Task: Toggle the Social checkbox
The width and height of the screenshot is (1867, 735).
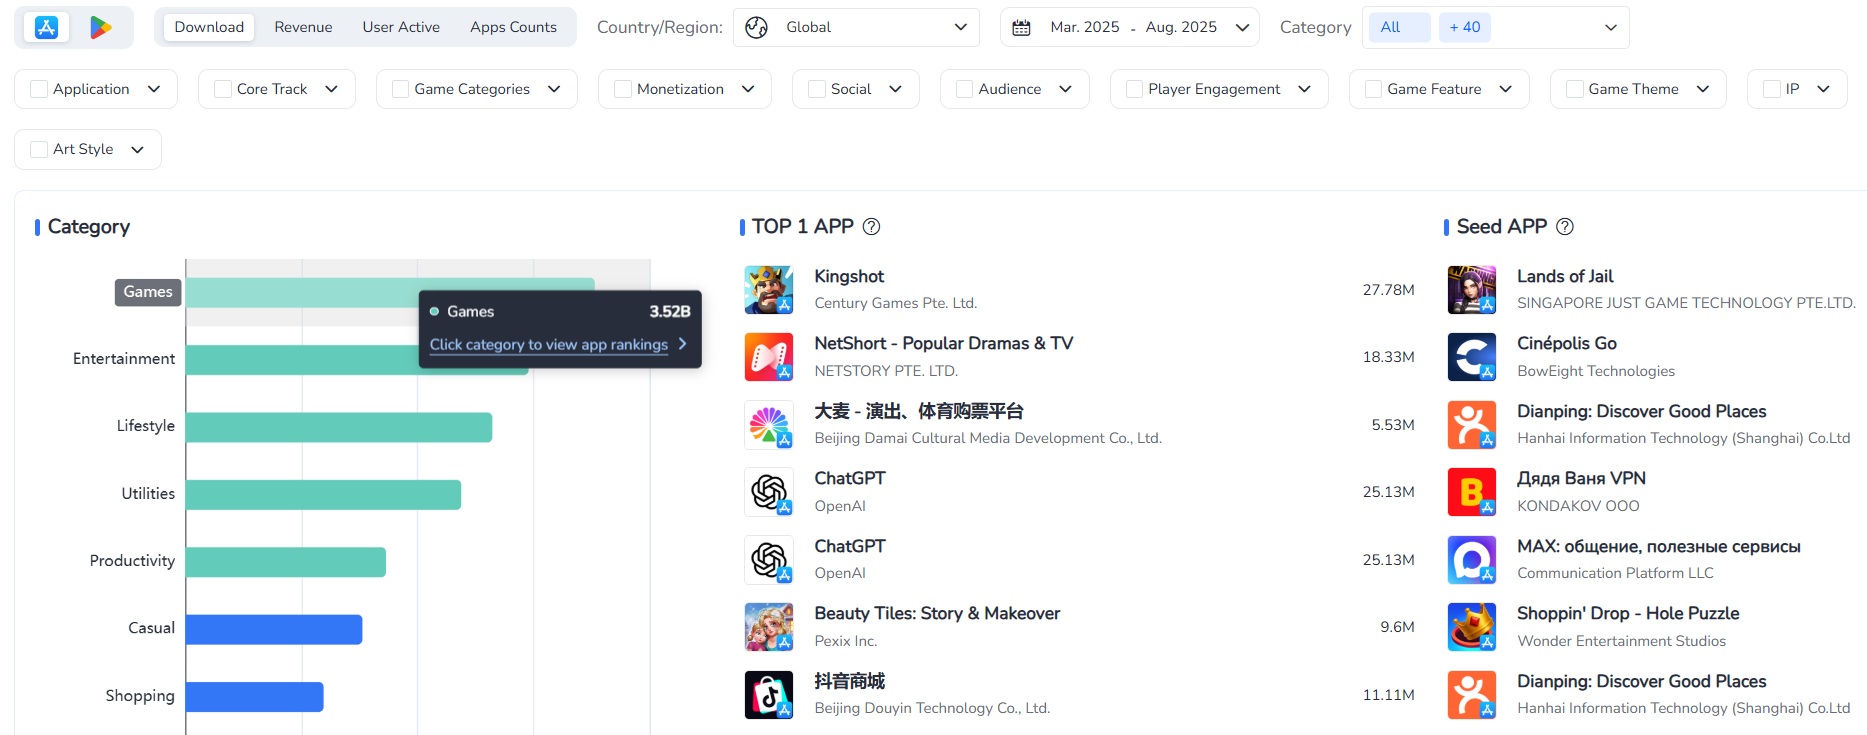Action: 817,89
